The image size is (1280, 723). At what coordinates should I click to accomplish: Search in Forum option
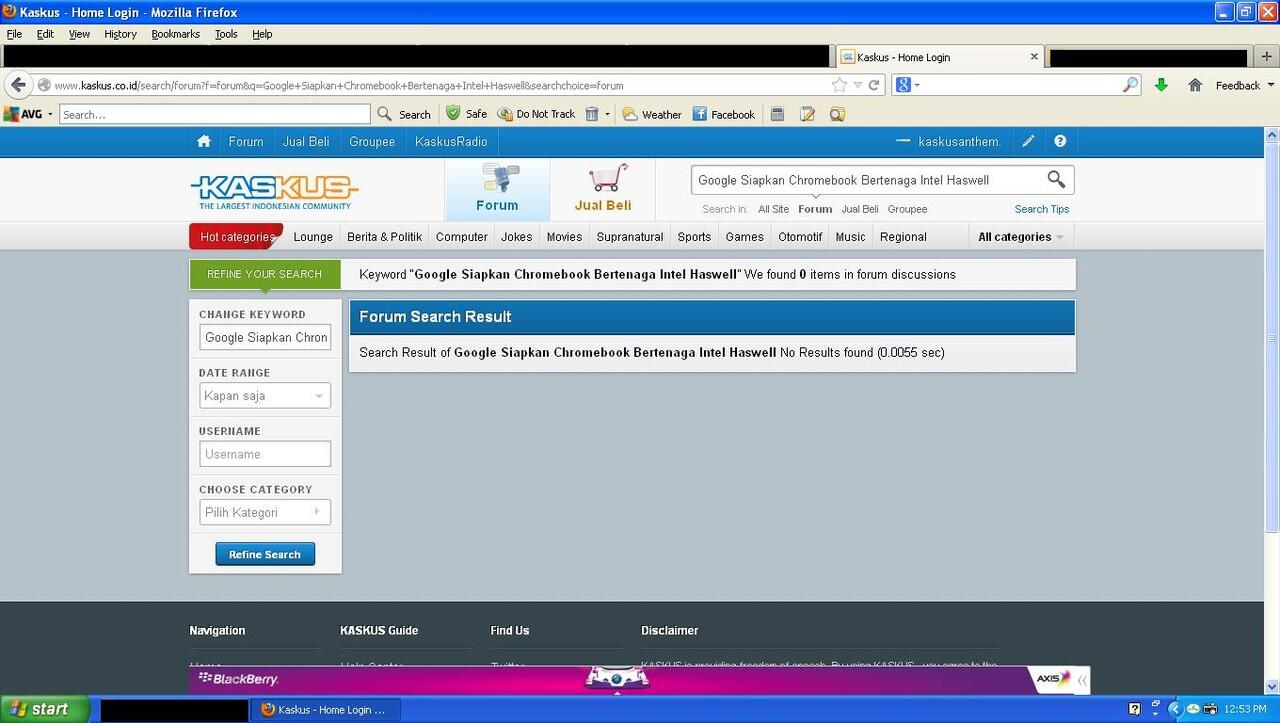point(815,209)
